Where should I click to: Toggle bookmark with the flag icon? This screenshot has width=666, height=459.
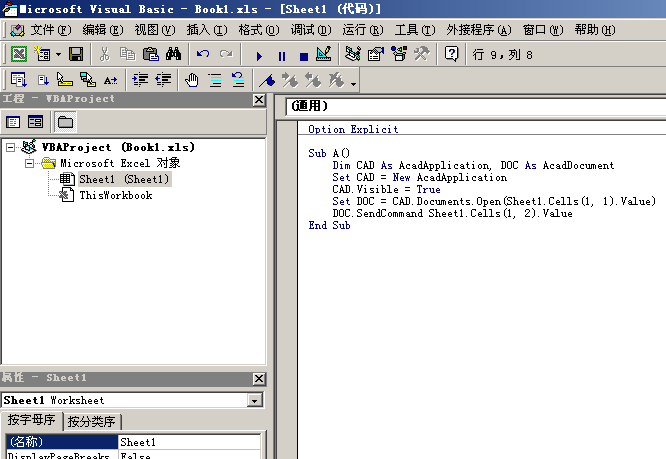[268, 79]
